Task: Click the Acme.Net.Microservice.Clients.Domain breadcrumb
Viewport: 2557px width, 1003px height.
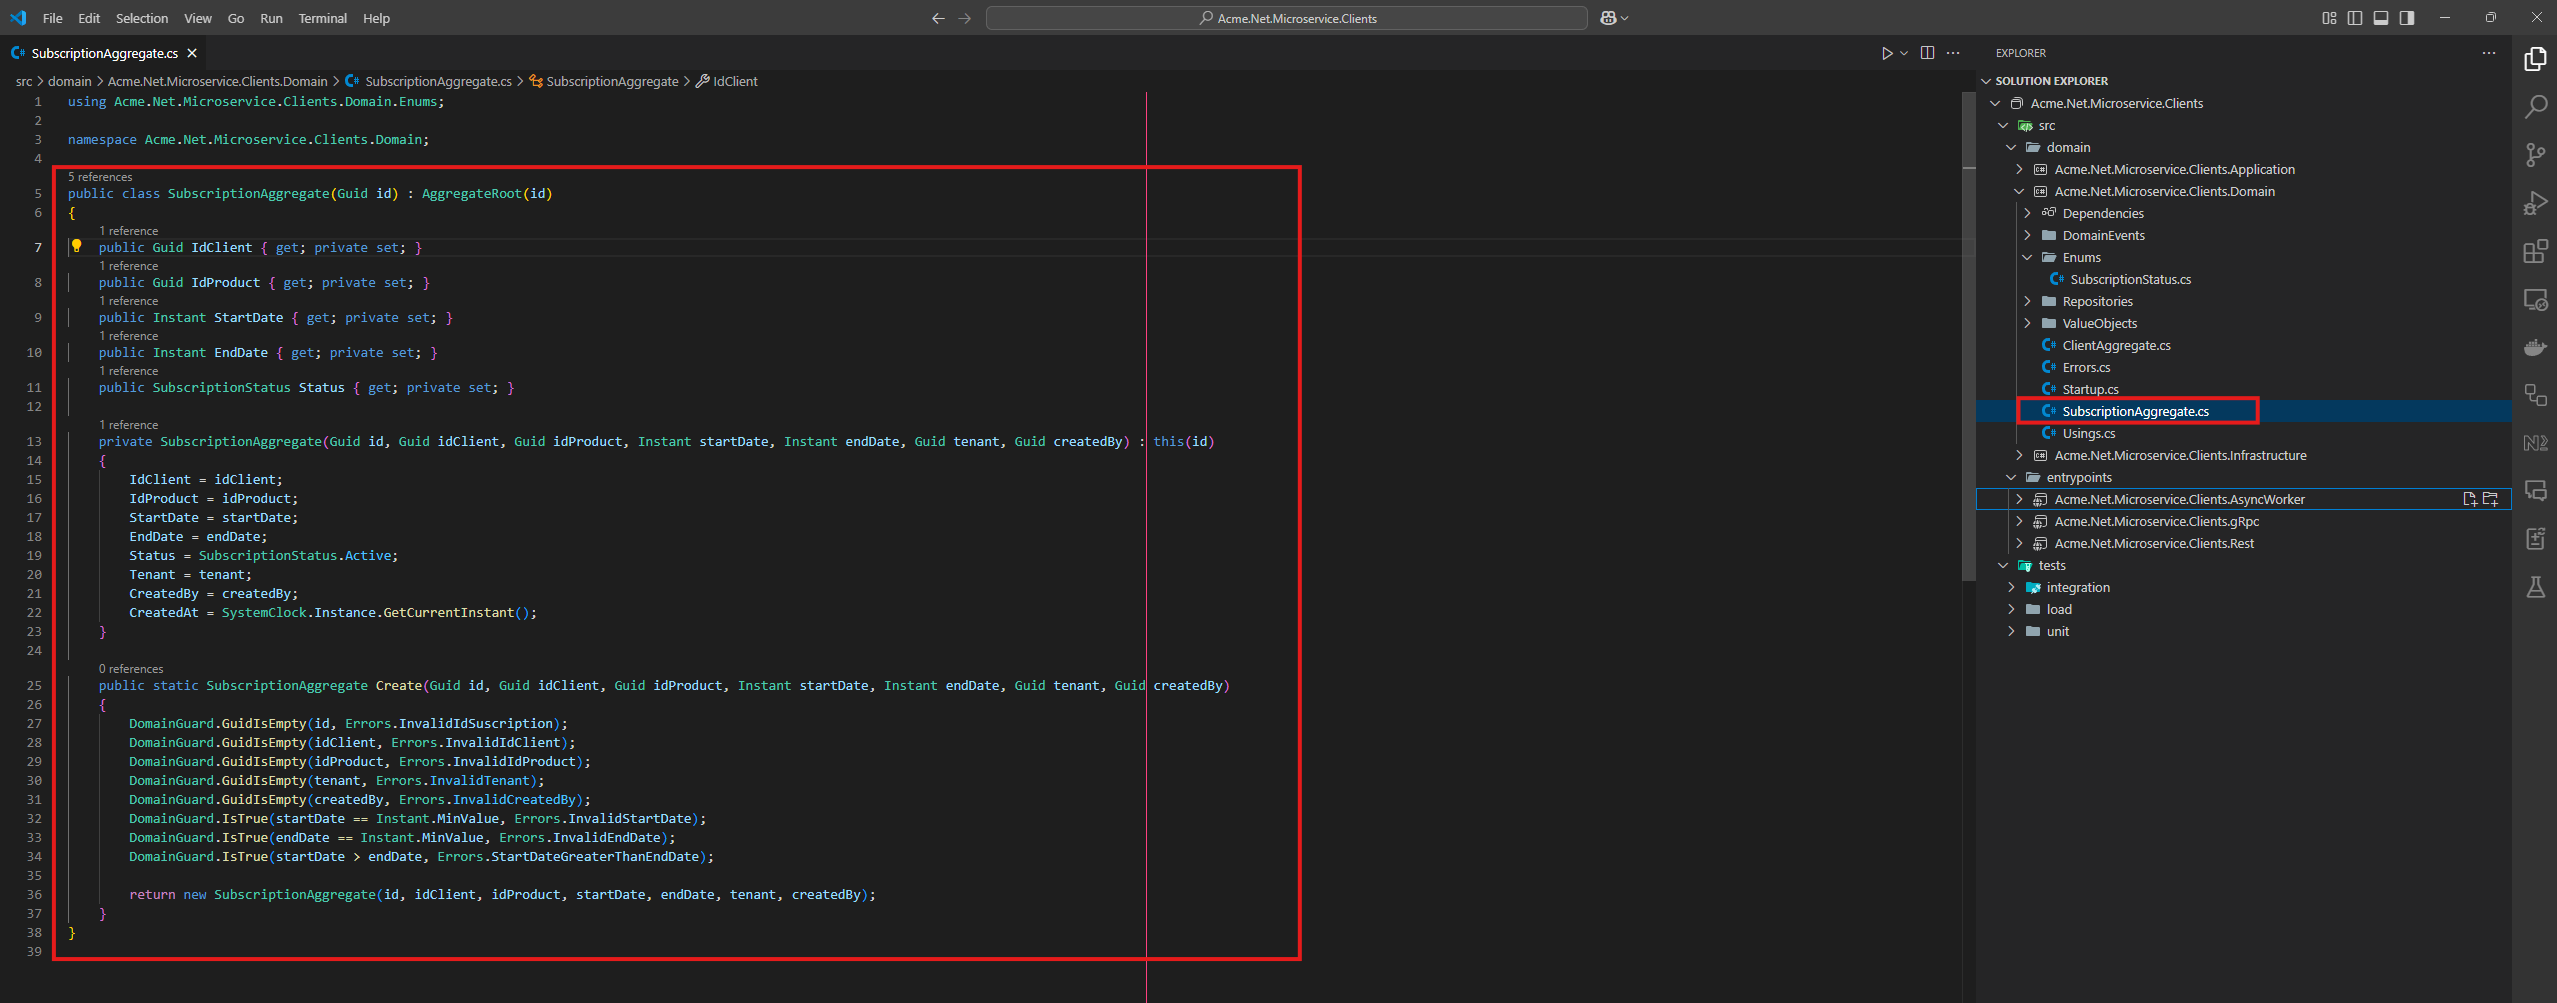Action: (x=217, y=81)
